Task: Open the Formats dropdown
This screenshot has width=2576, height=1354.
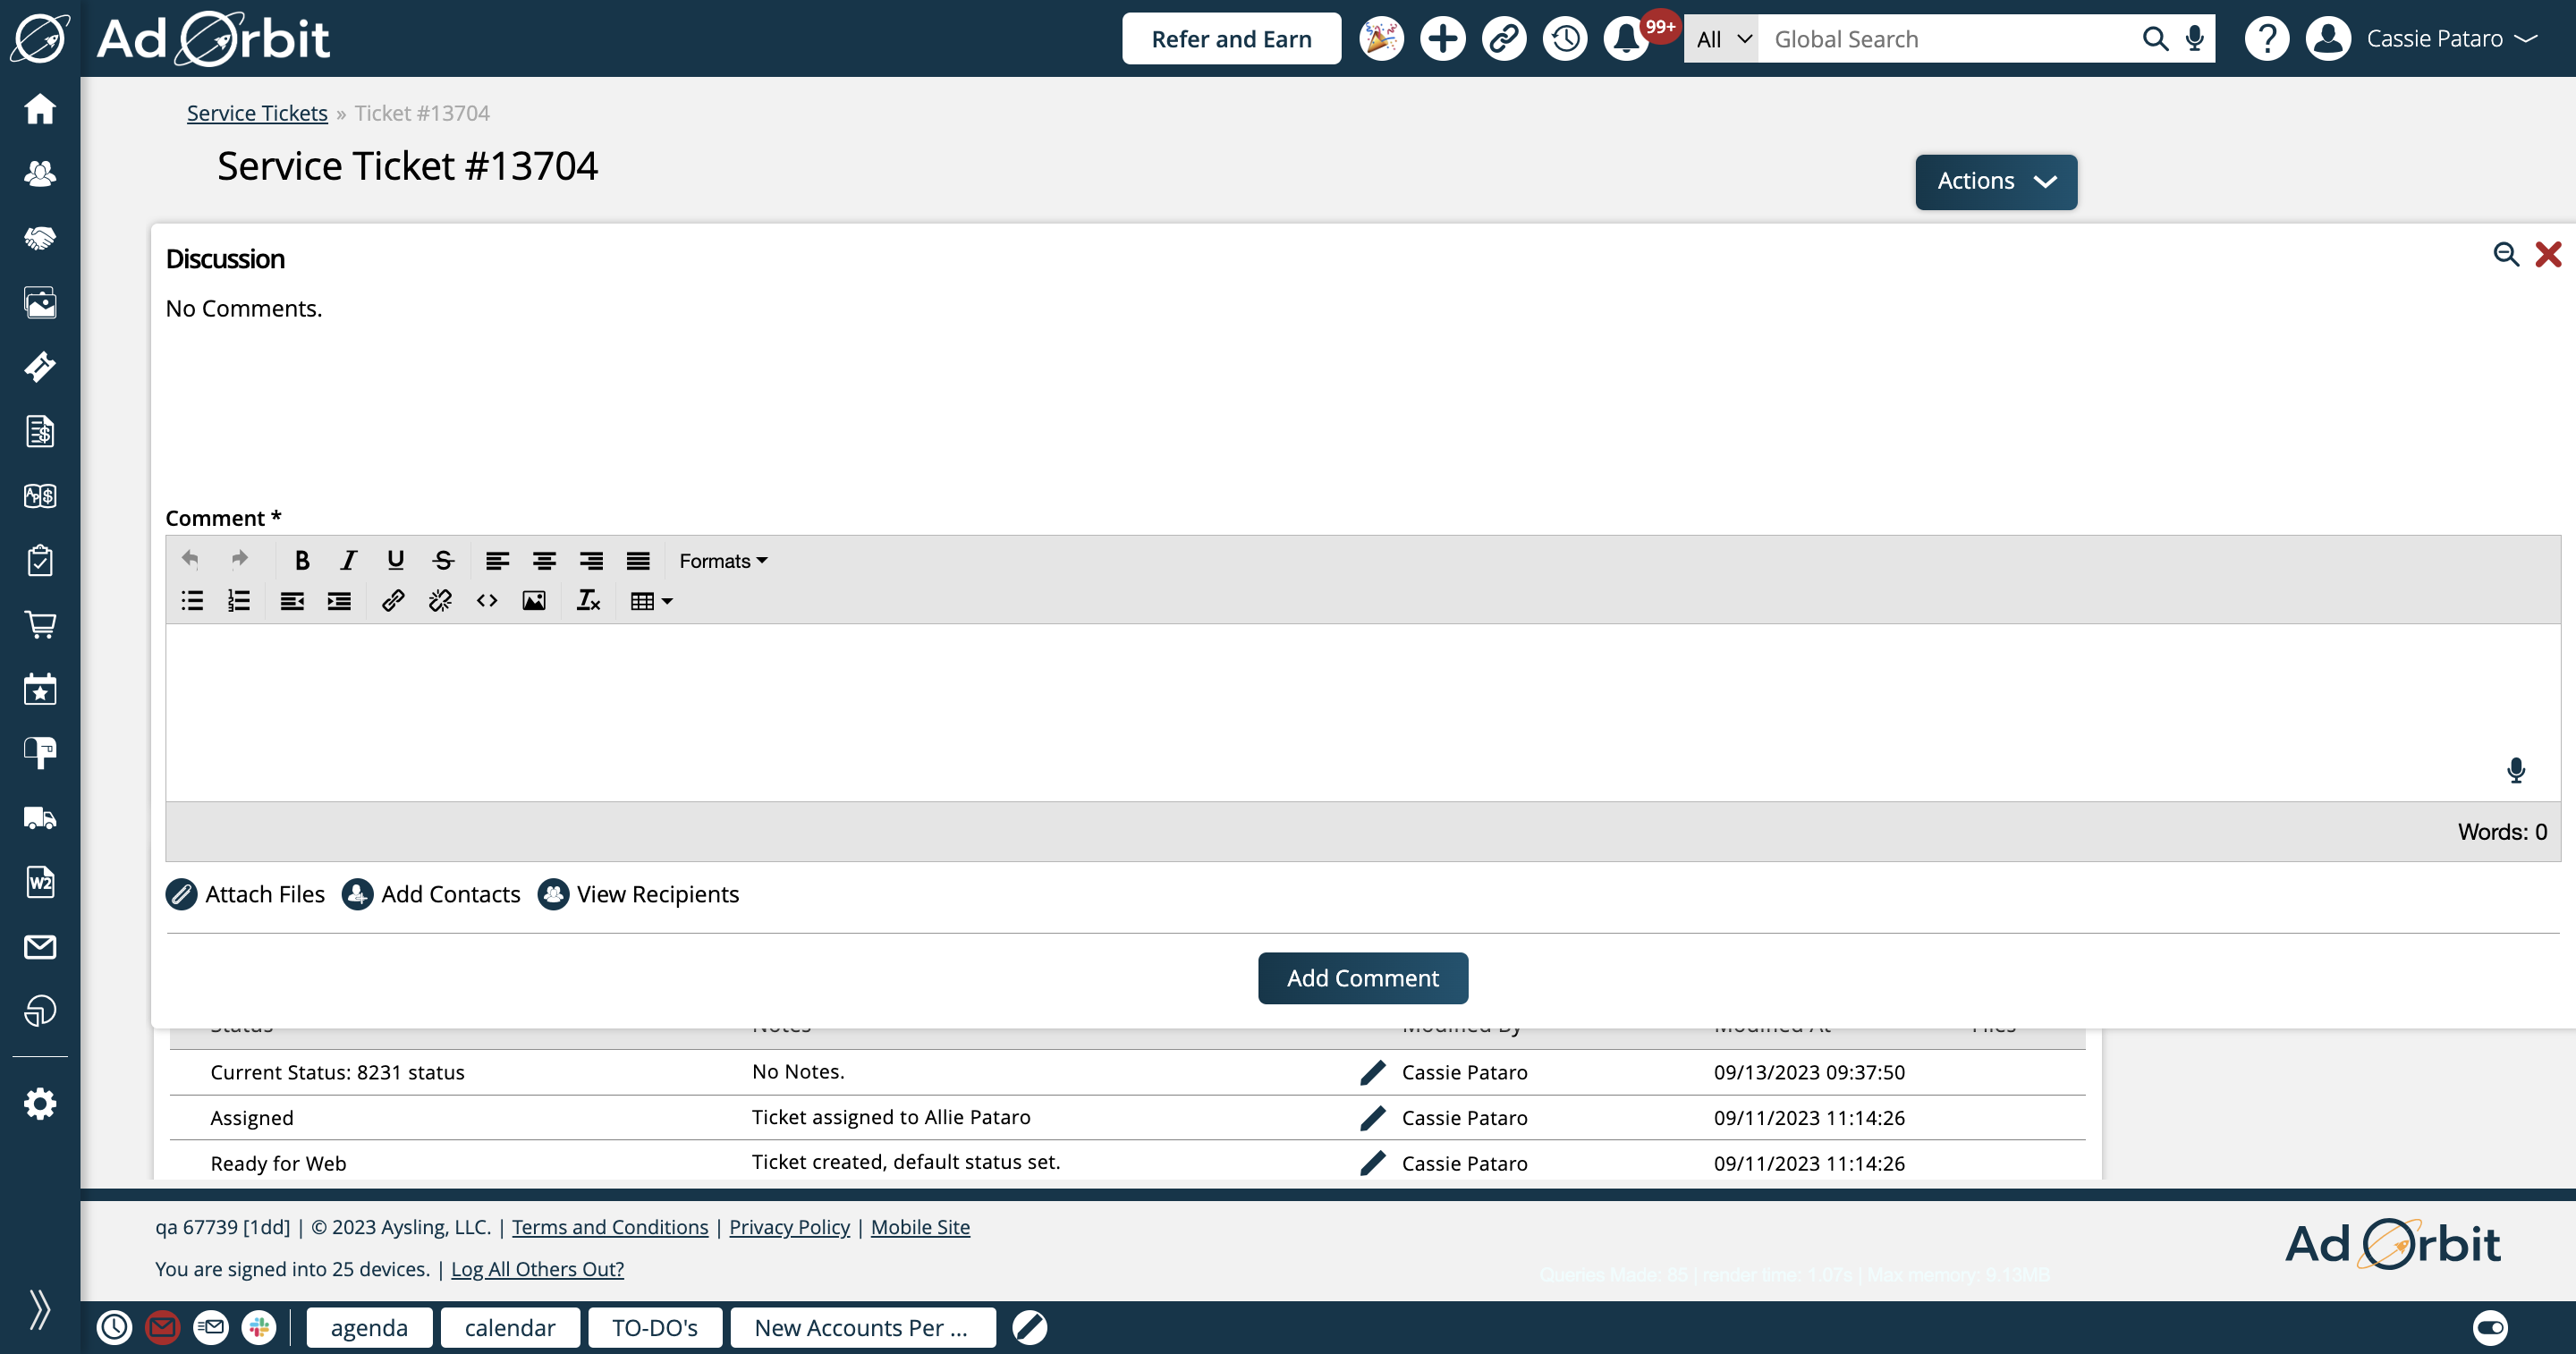Action: point(723,560)
